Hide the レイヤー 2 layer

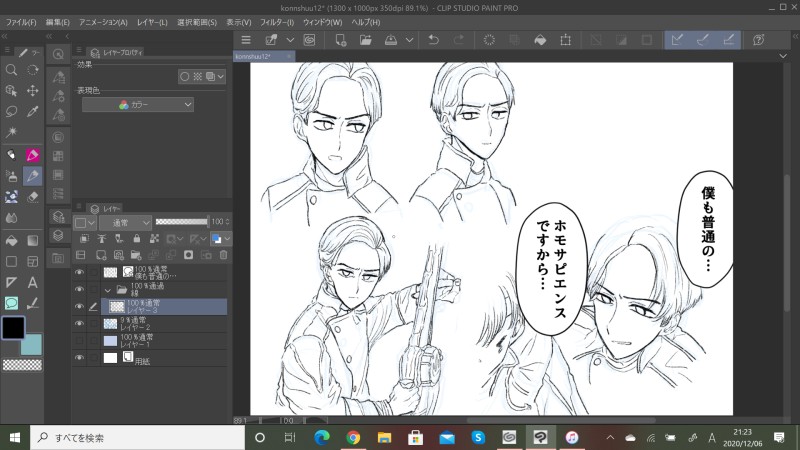coord(79,323)
